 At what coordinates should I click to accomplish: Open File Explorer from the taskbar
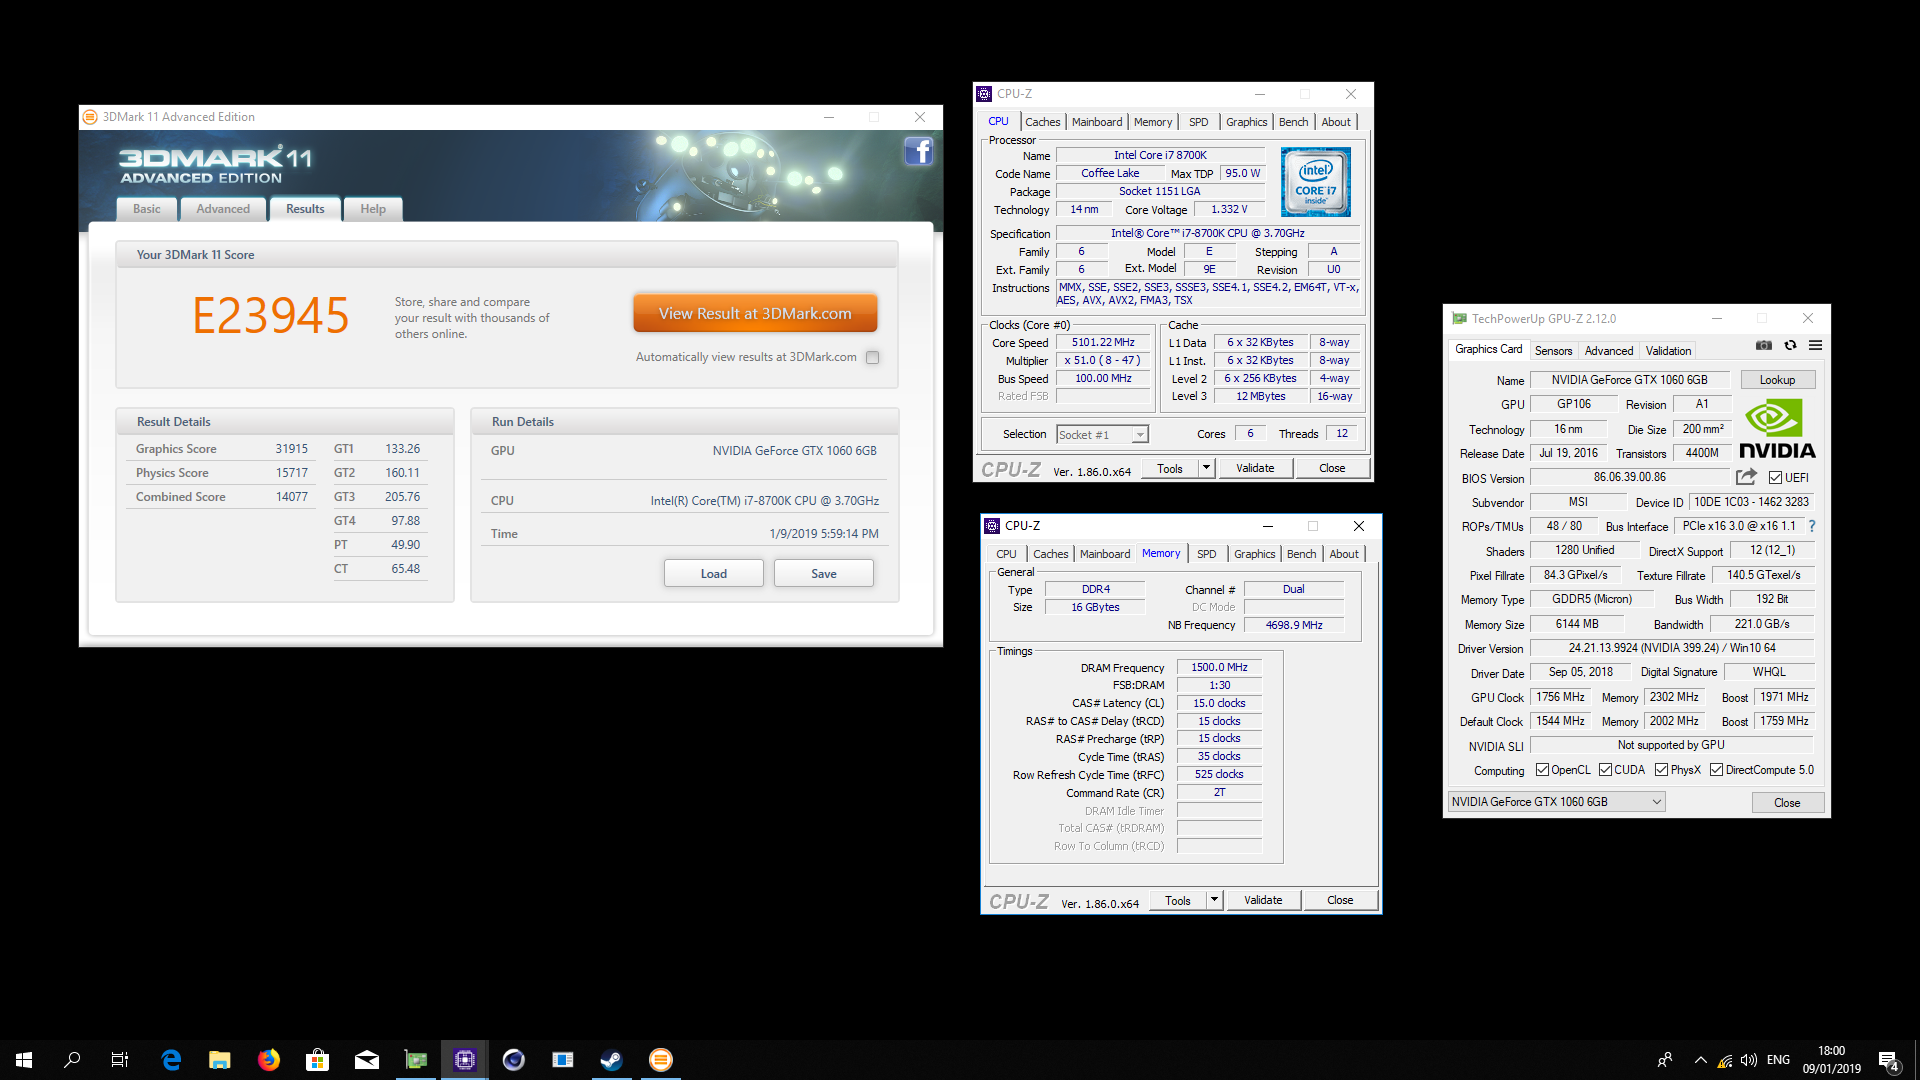pyautogui.click(x=219, y=1060)
